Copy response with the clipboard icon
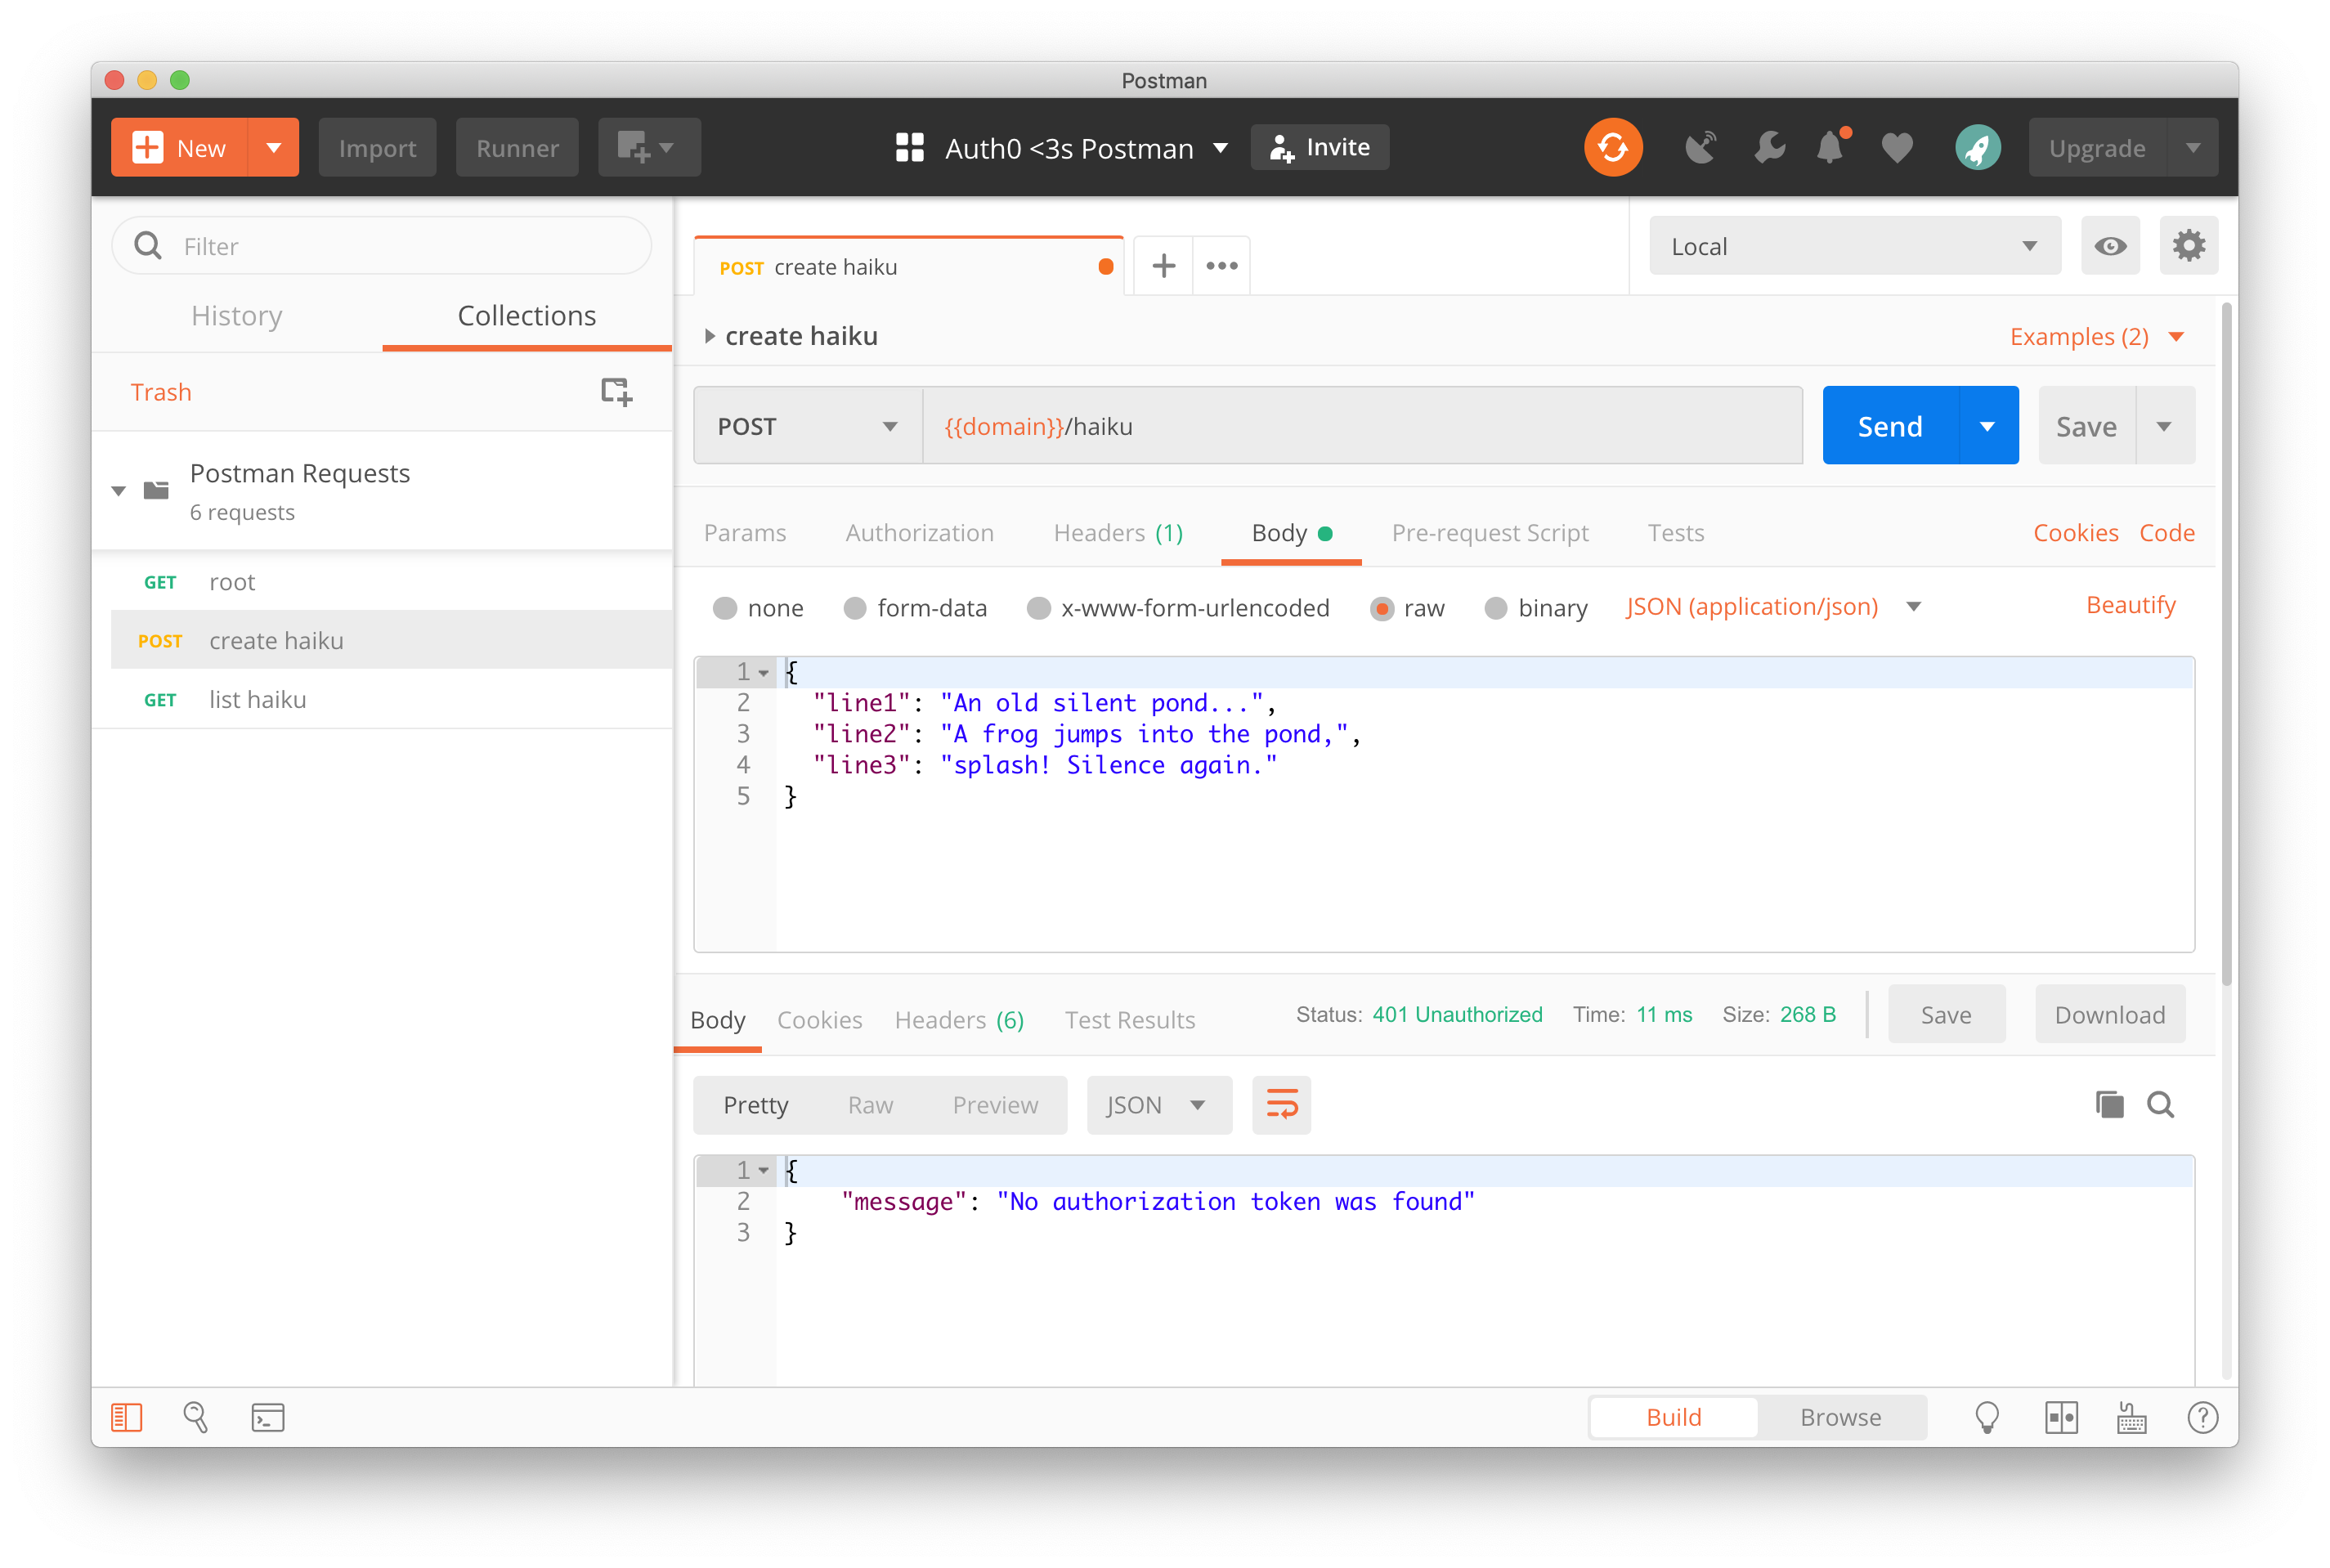The width and height of the screenshot is (2330, 1568). click(x=2109, y=1105)
